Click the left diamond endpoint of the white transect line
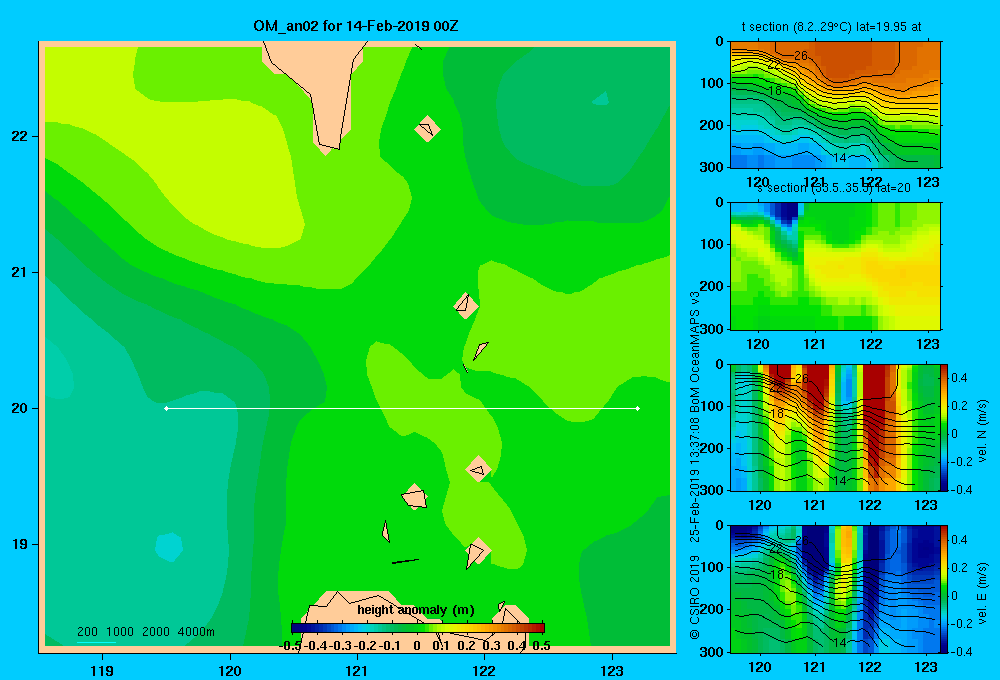The width and height of the screenshot is (1000, 680). [166, 408]
